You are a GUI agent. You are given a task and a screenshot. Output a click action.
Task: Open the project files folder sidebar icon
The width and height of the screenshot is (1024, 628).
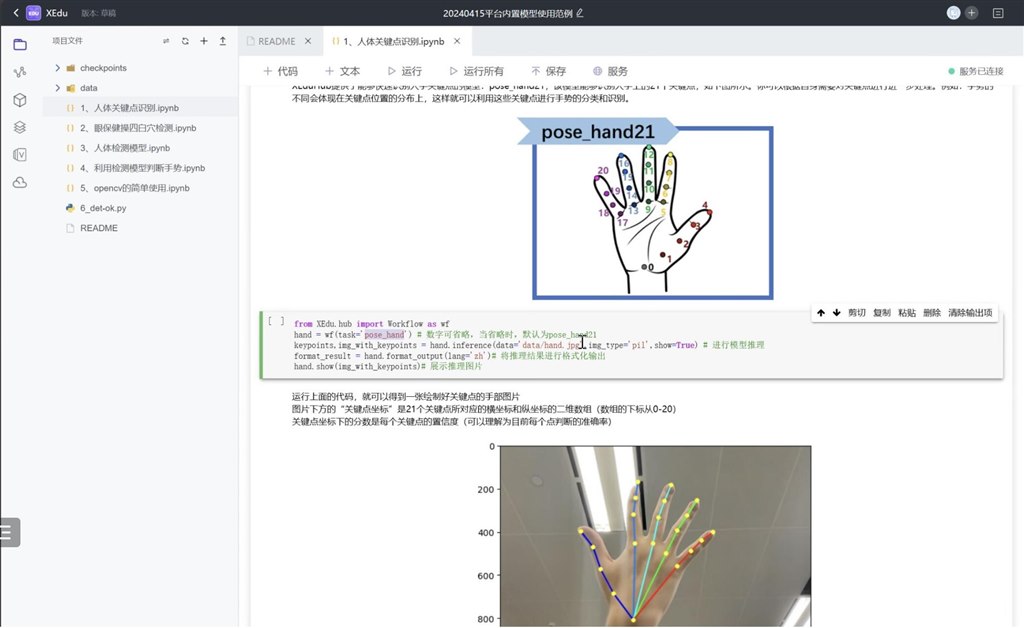pyautogui.click(x=20, y=44)
